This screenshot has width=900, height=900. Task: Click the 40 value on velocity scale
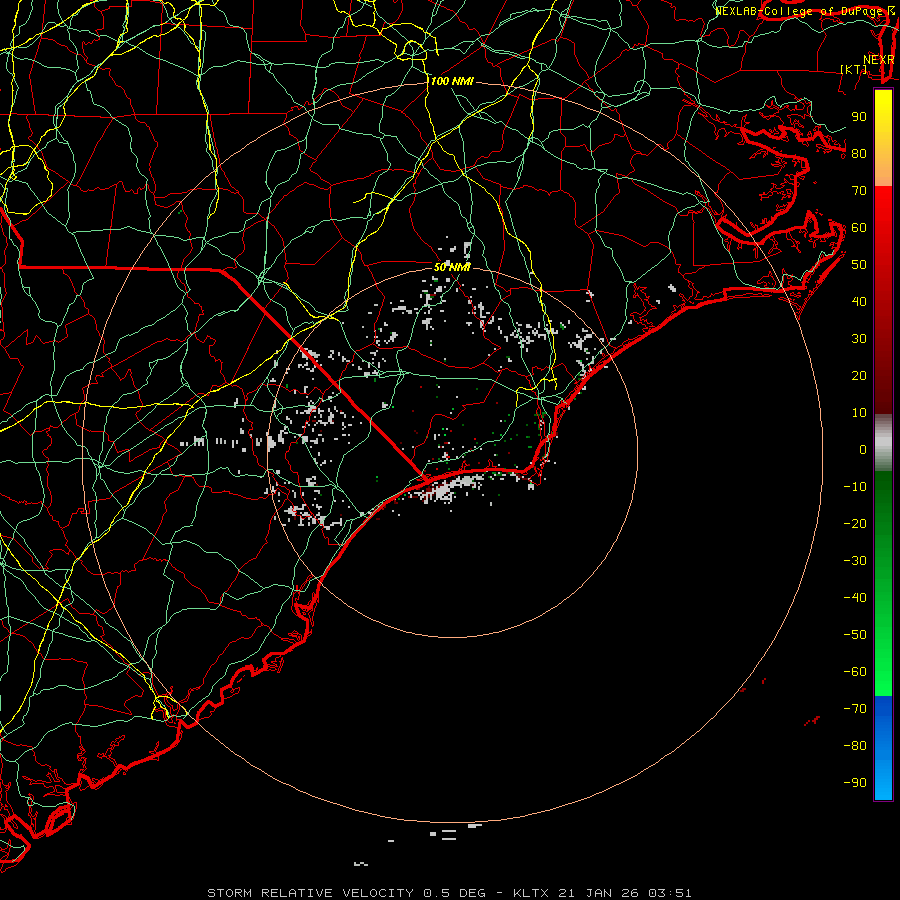[859, 302]
